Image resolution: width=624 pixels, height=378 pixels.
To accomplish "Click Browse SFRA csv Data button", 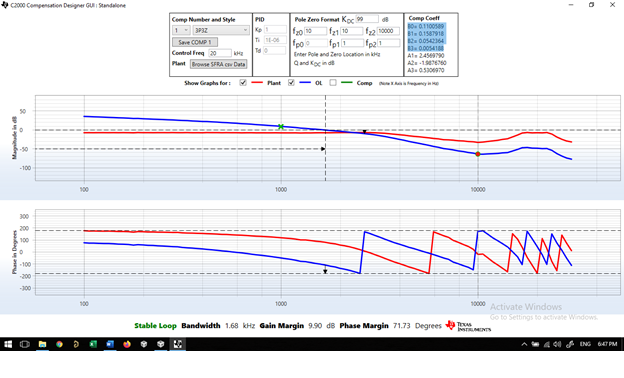I will 218,64.
